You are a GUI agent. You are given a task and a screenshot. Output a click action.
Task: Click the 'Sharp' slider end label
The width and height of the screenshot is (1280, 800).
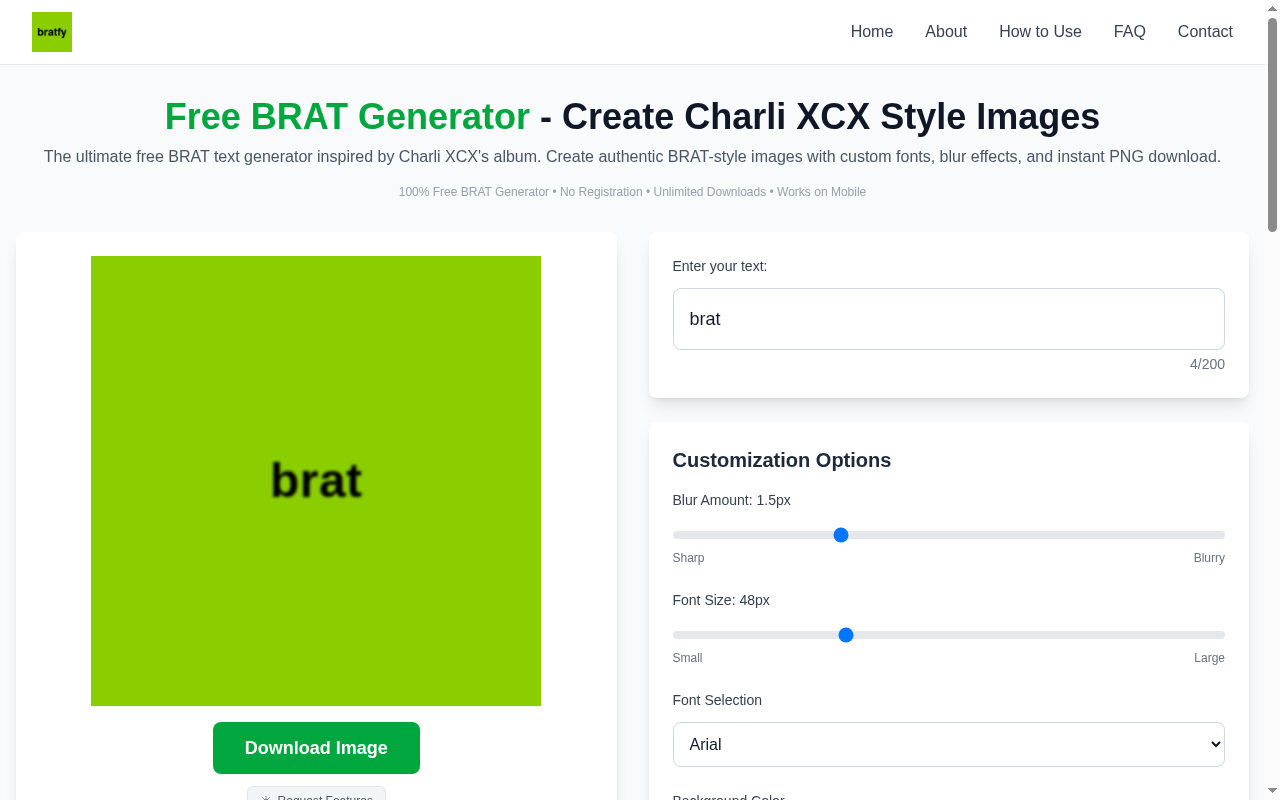(689, 558)
